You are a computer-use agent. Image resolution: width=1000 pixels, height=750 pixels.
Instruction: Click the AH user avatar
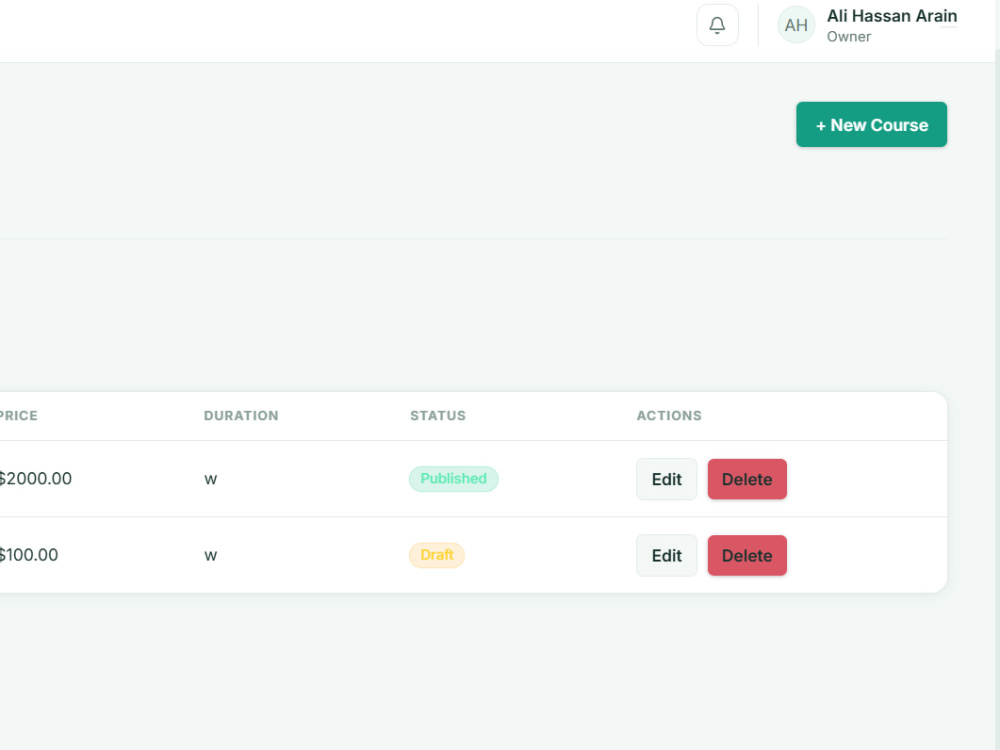tap(796, 25)
